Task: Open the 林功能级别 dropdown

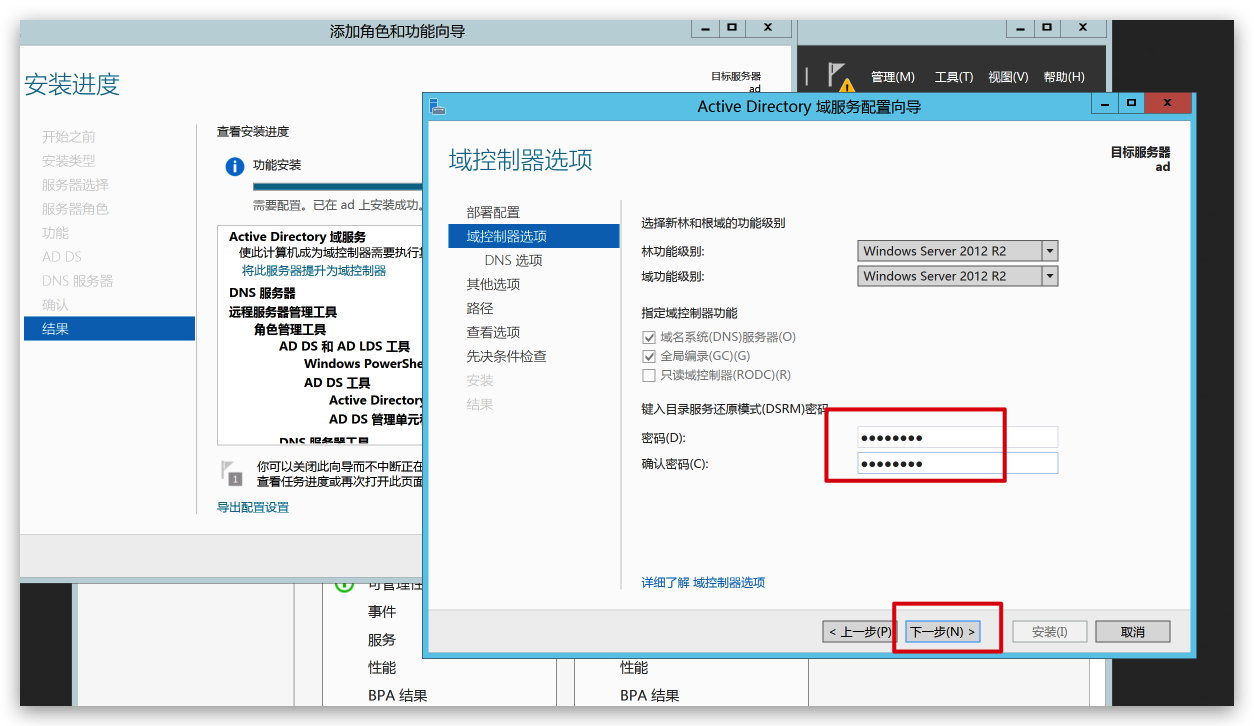Action: click(1049, 251)
